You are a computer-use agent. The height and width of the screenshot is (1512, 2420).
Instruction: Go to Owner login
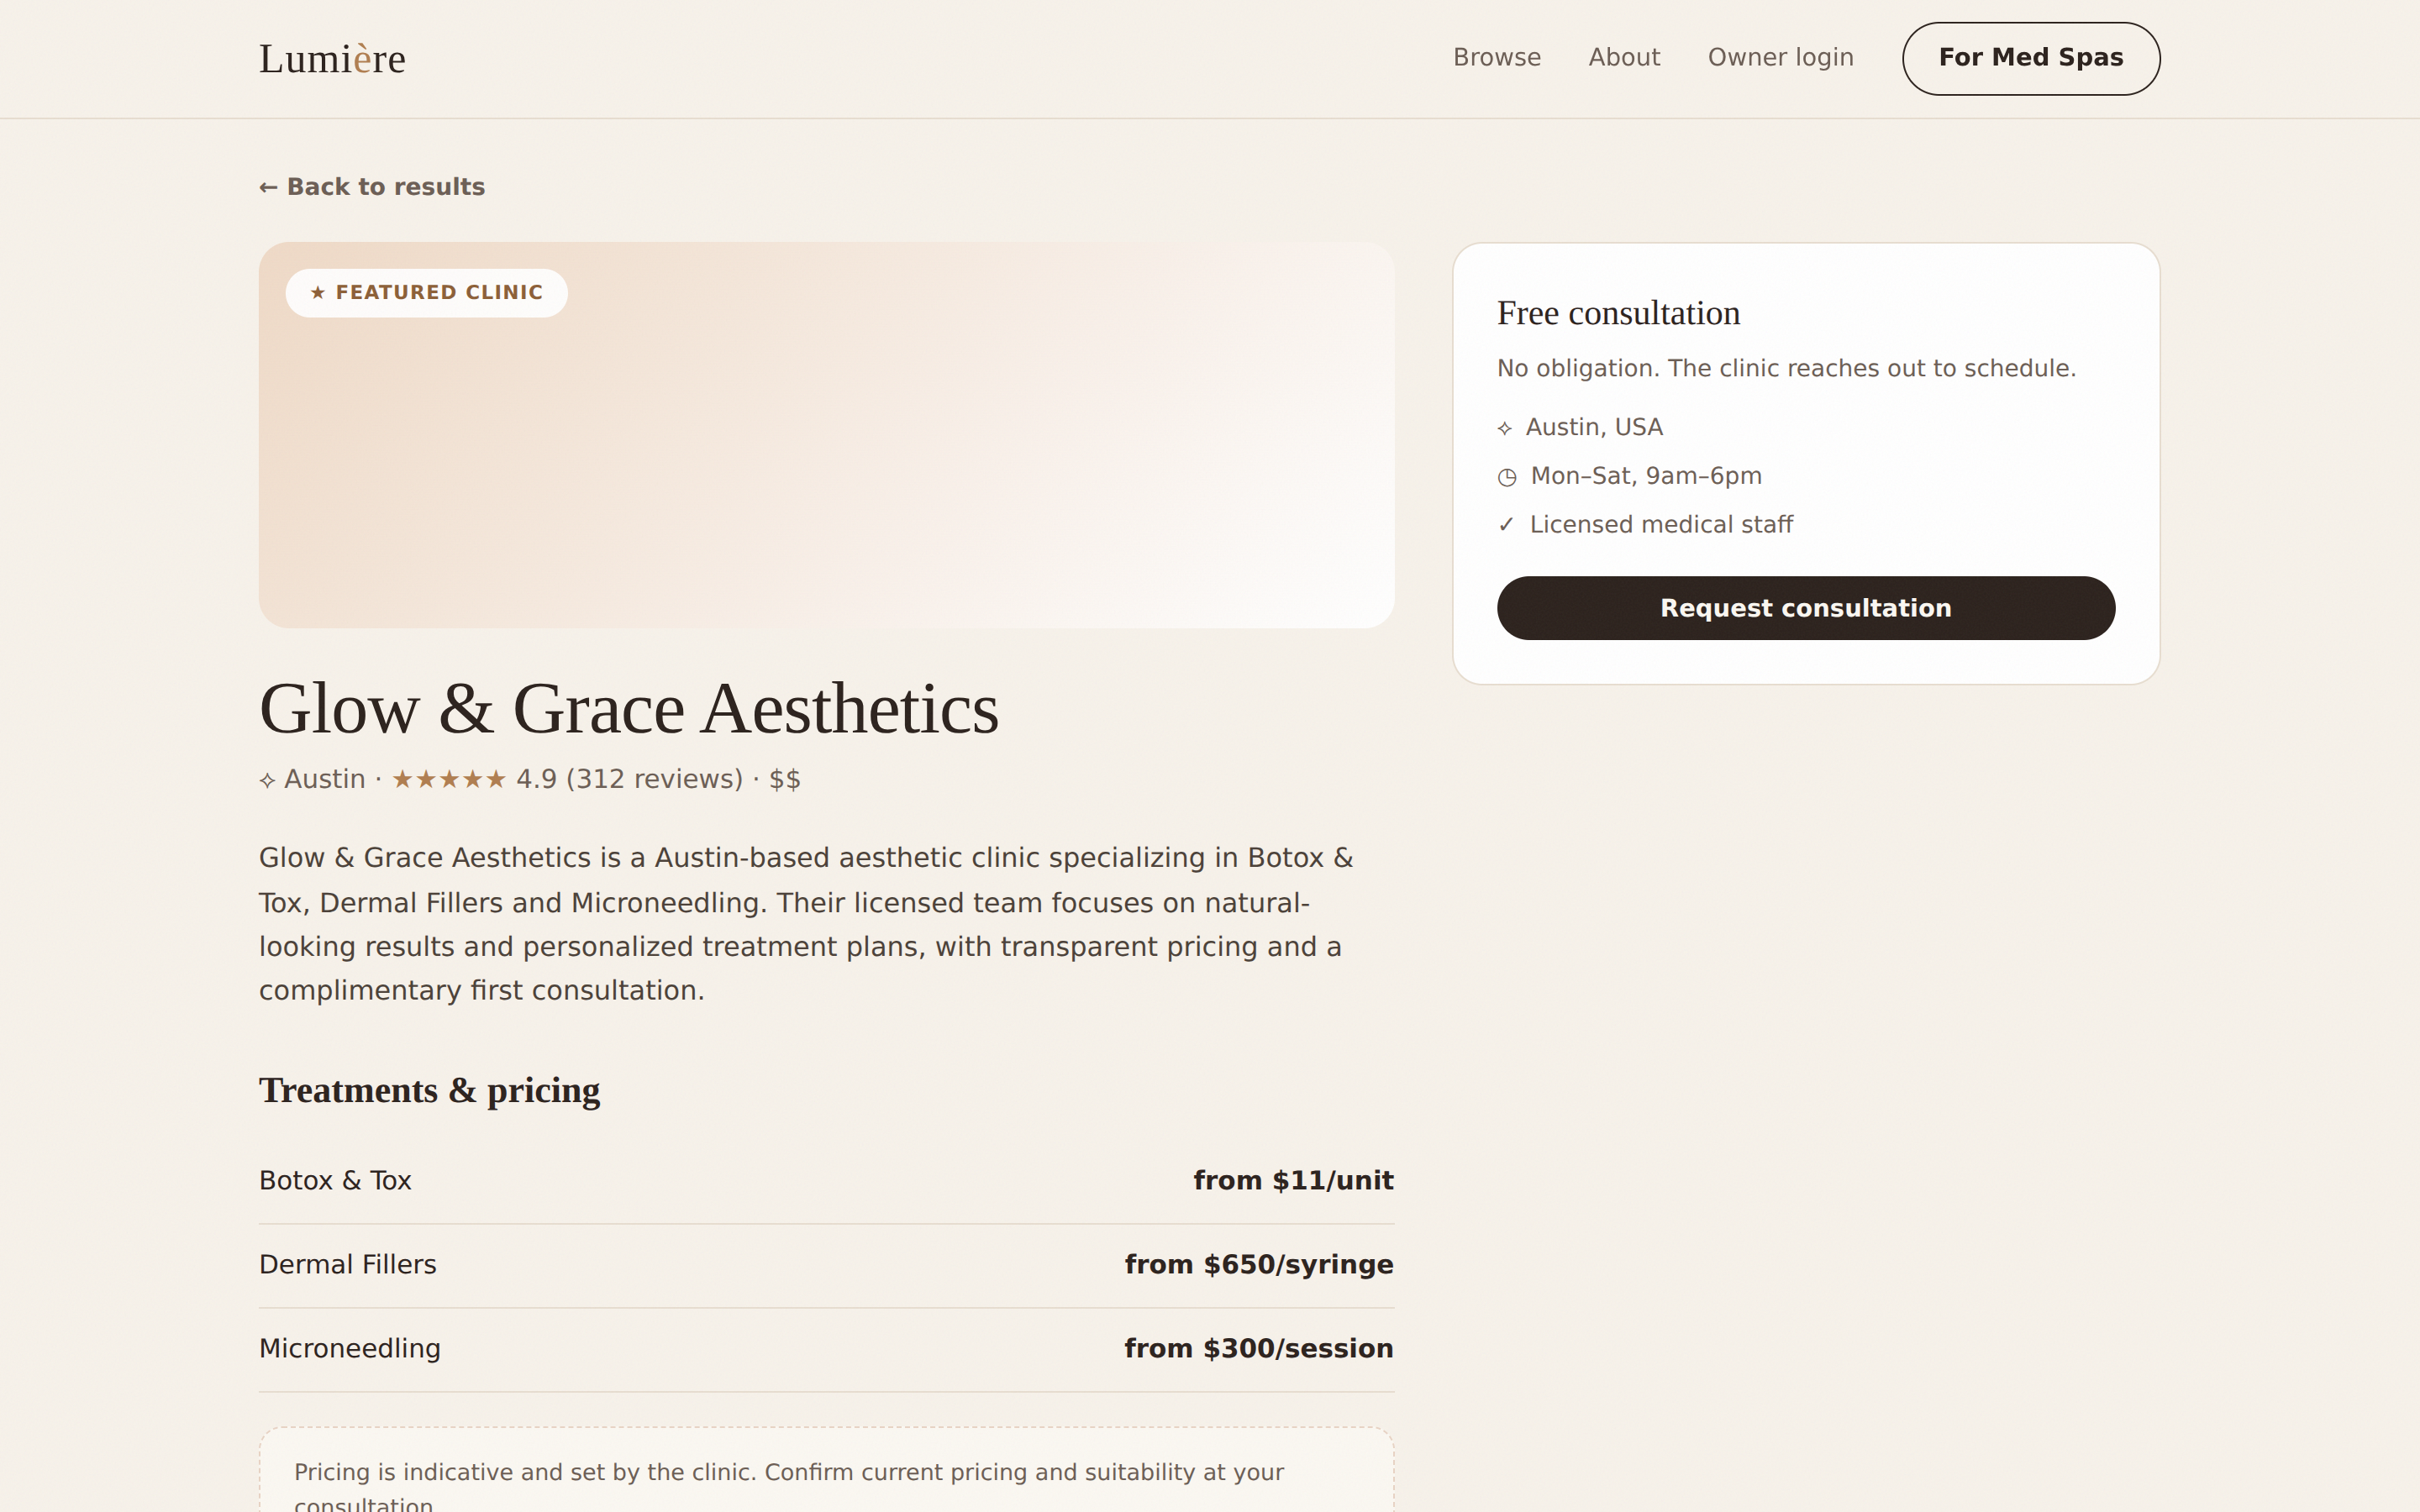click(1780, 58)
